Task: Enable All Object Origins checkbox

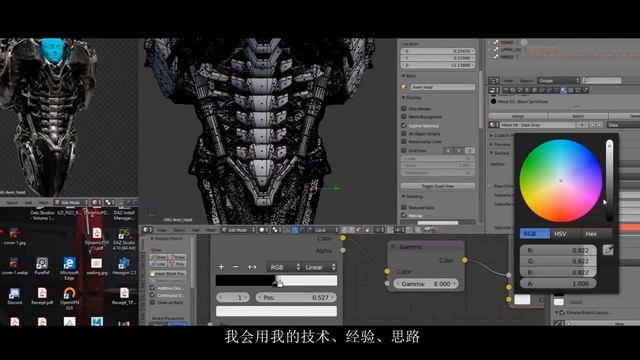Action: coord(404,133)
